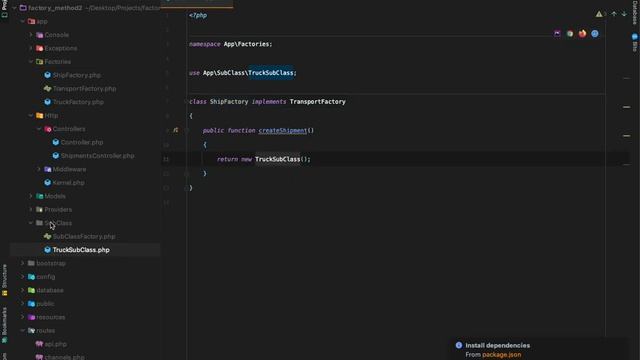Image resolution: width=640 pixels, height=360 pixels.
Task: Click TransportFactory.php interface file icon
Action: pyautogui.click(x=47, y=89)
